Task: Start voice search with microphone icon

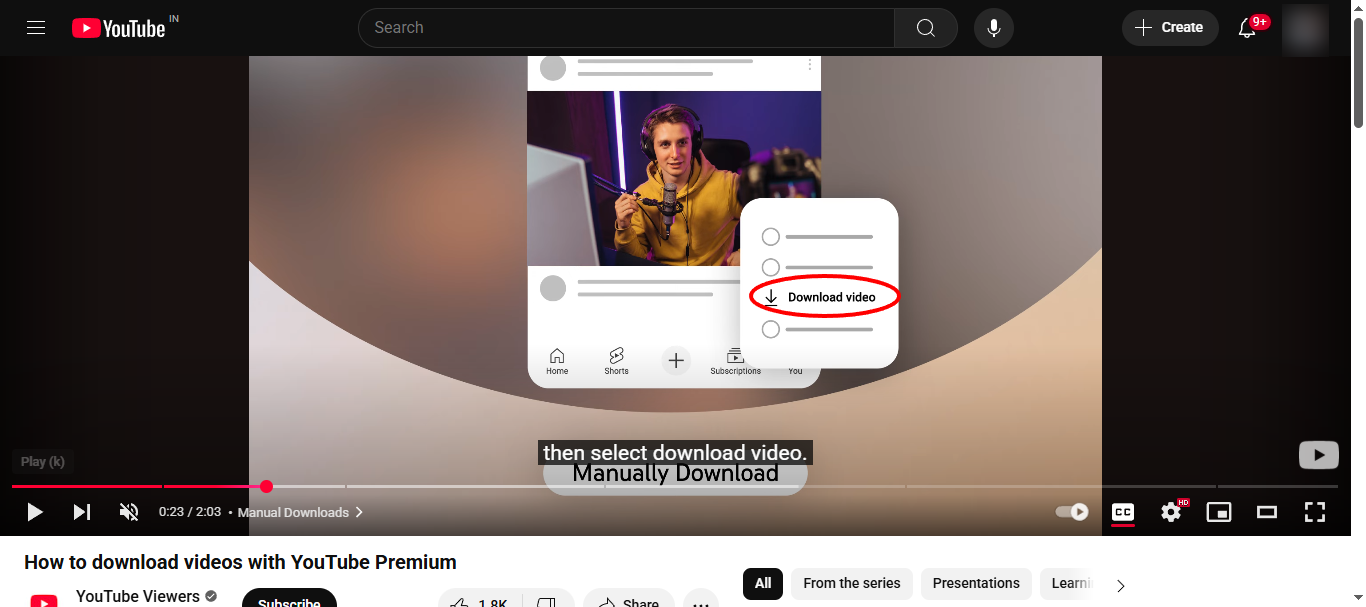Action: 994,28
